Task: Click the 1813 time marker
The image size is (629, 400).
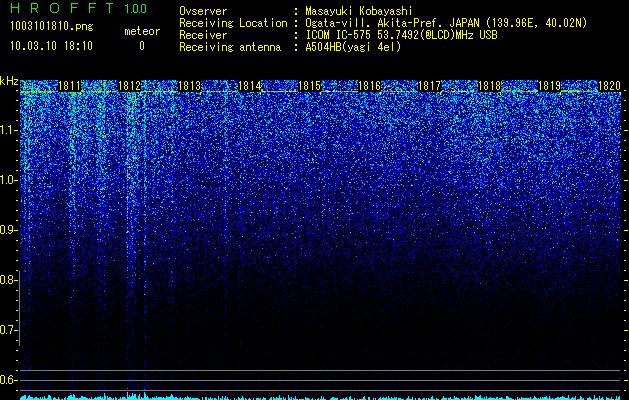Action: (189, 86)
